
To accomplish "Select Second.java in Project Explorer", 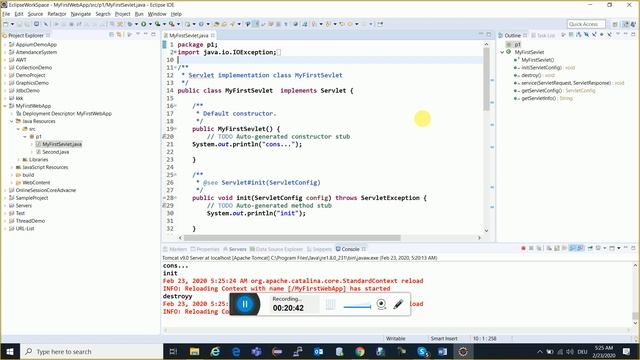I will point(56,152).
